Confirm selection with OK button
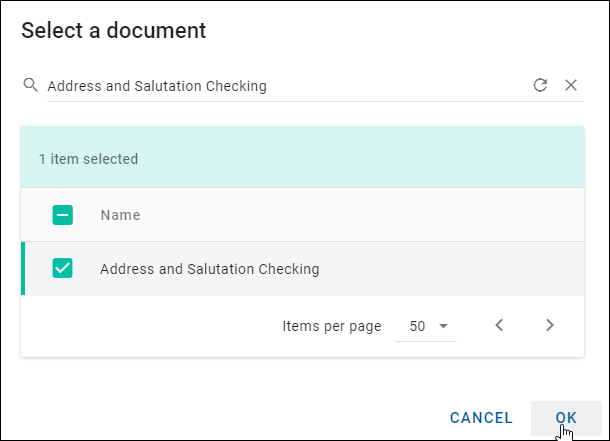This screenshot has width=610, height=441. pyautogui.click(x=566, y=418)
